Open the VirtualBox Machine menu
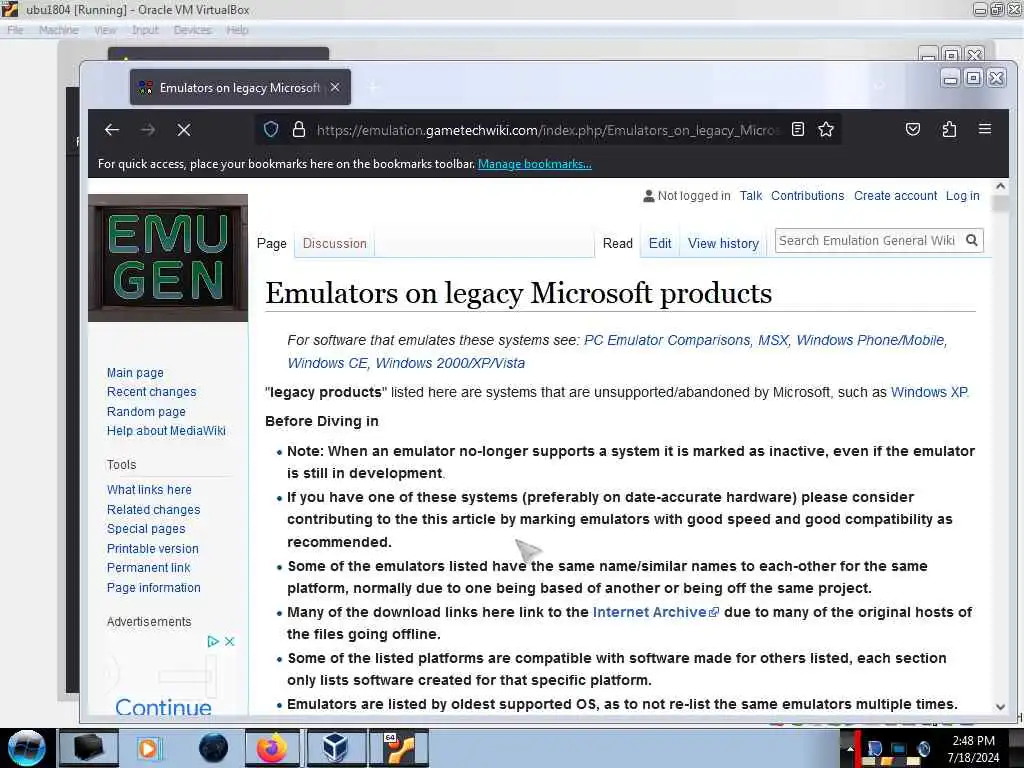 pyautogui.click(x=58, y=30)
